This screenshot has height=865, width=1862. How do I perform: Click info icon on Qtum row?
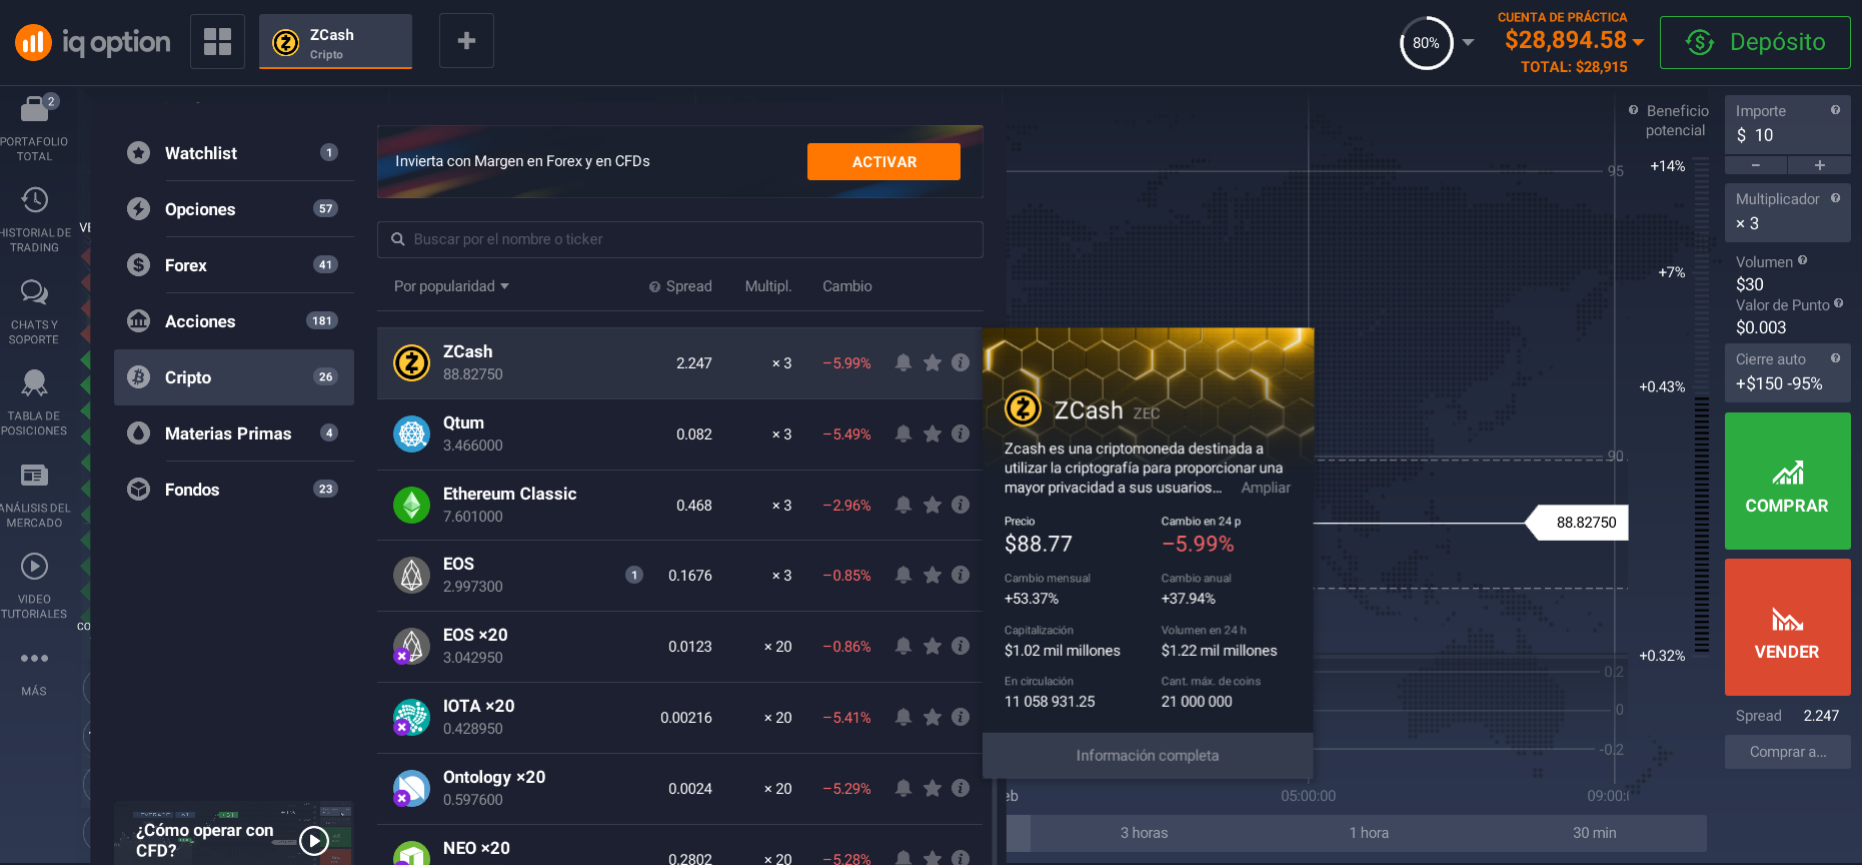coord(960,434)
